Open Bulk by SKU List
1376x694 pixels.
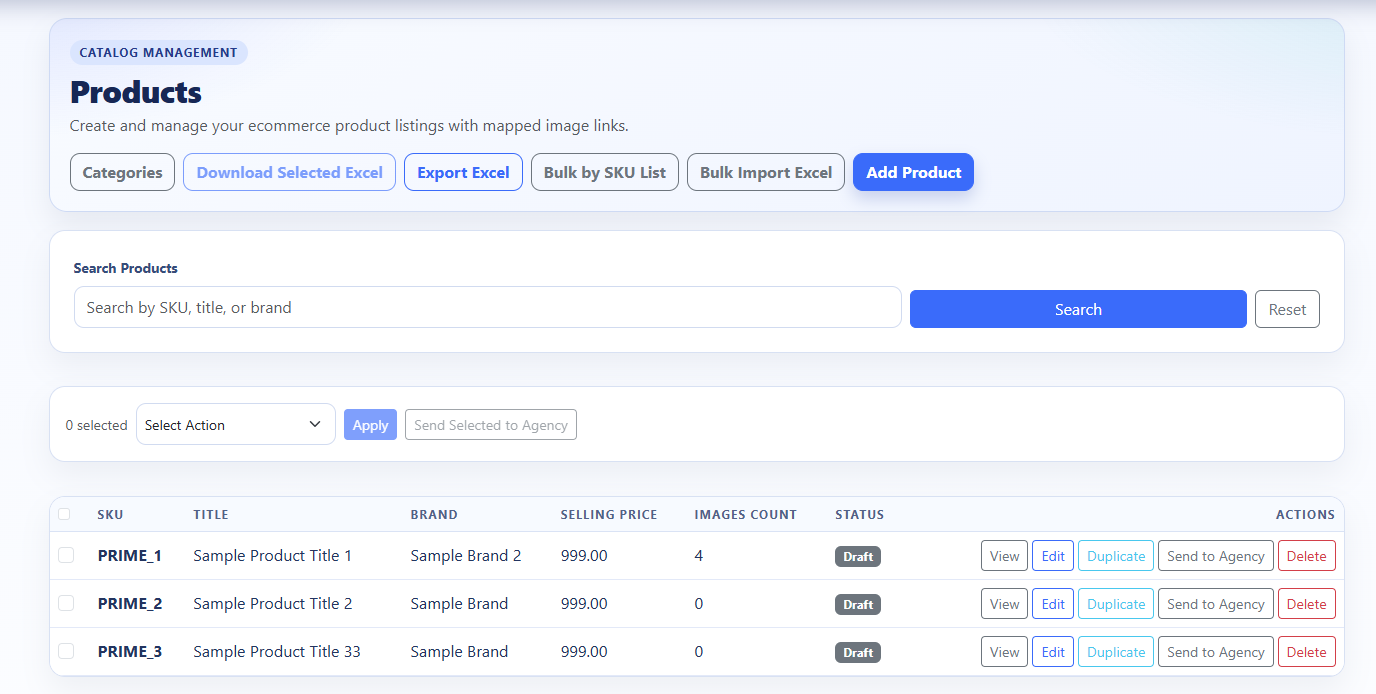pyautogui.click(x=605, y=172)
